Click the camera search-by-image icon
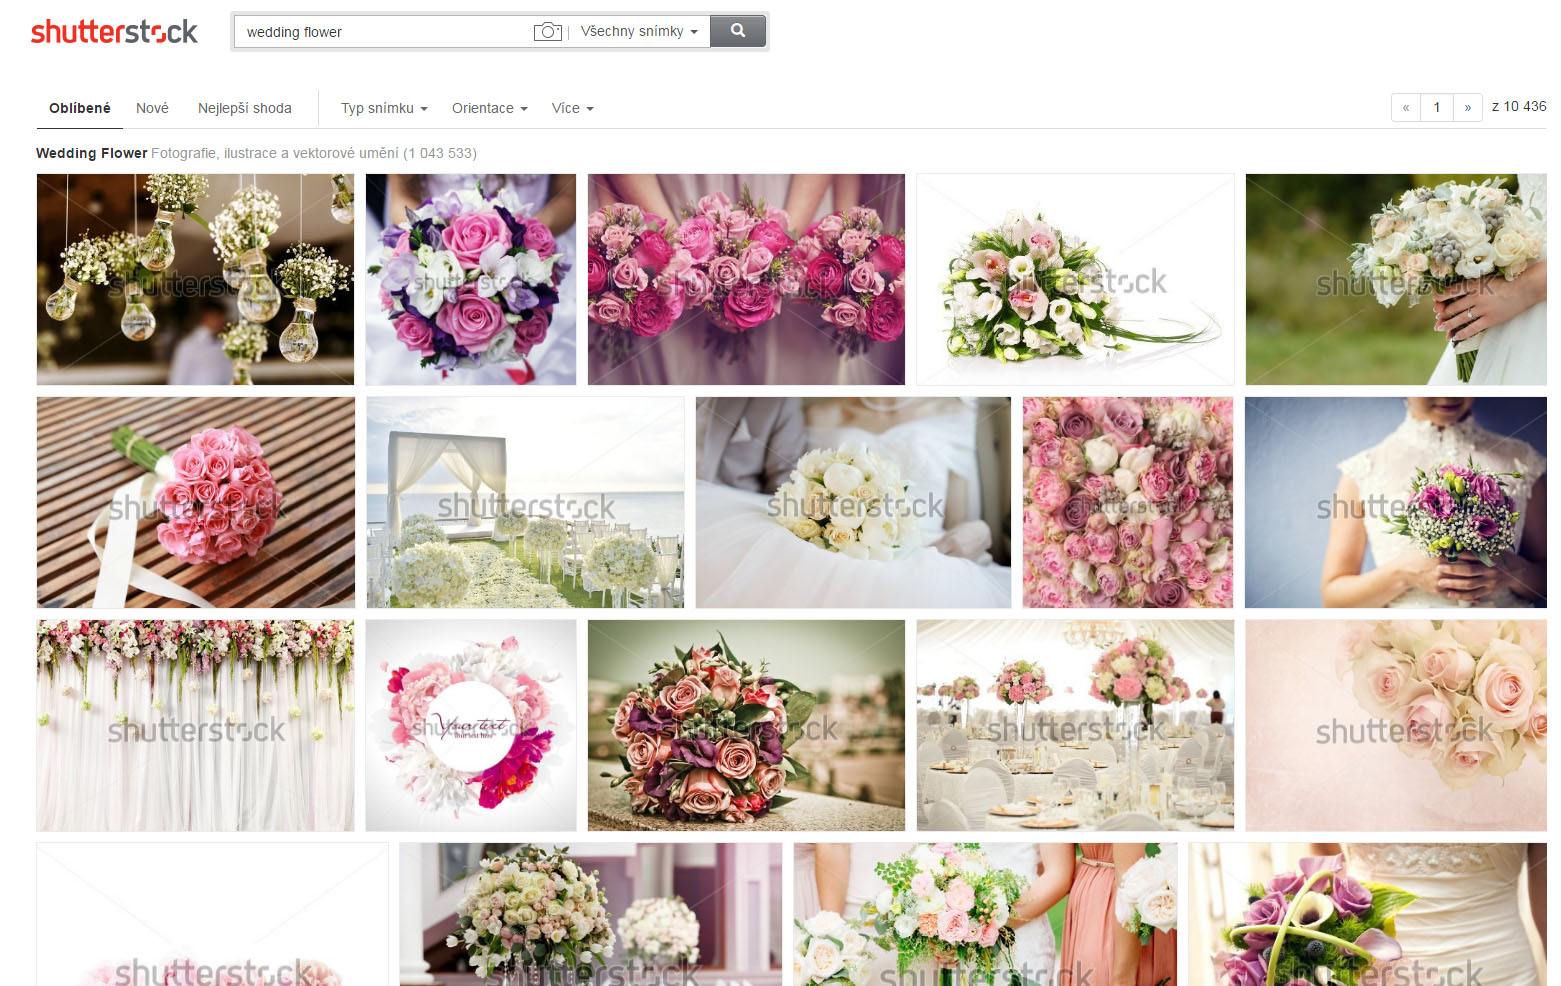 click(547, 32)
